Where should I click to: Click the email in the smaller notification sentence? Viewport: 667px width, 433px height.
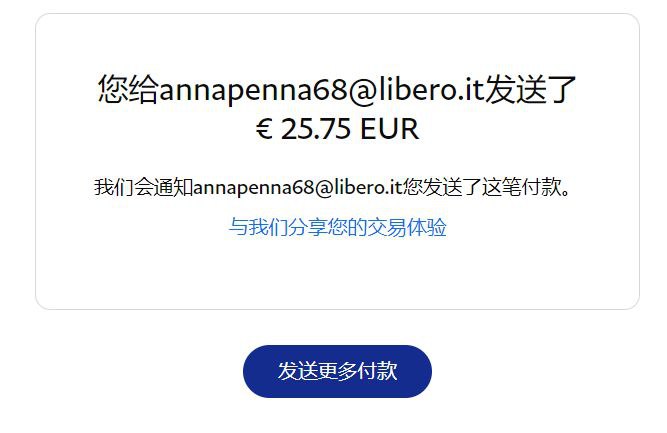coord(298,188)
